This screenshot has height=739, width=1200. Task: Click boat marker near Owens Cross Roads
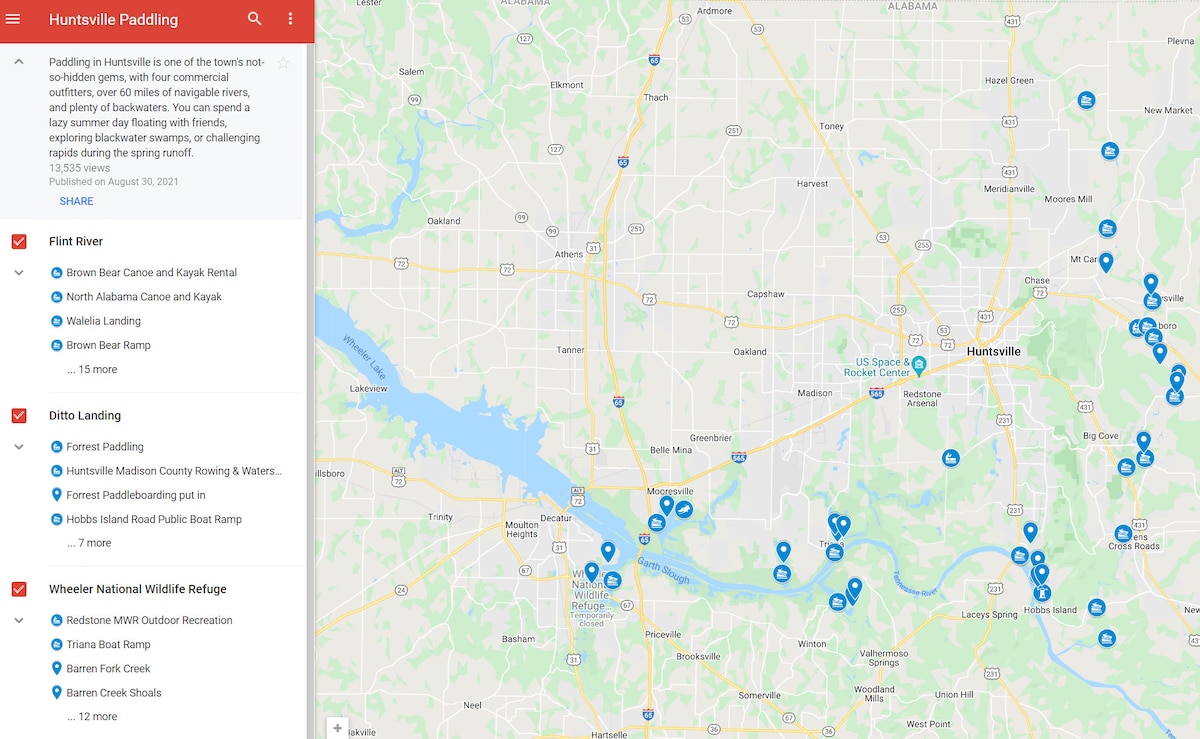click(x=1123, y=534)
